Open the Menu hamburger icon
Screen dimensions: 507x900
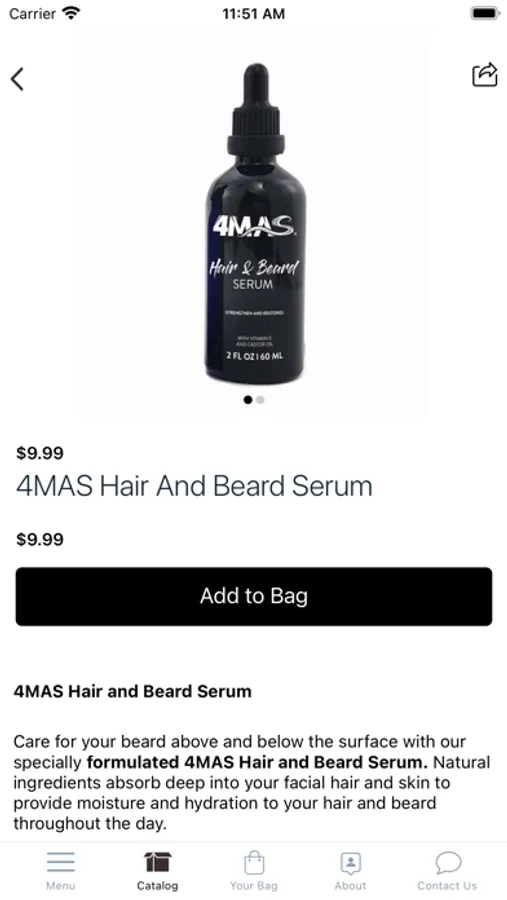click(60, 862)
